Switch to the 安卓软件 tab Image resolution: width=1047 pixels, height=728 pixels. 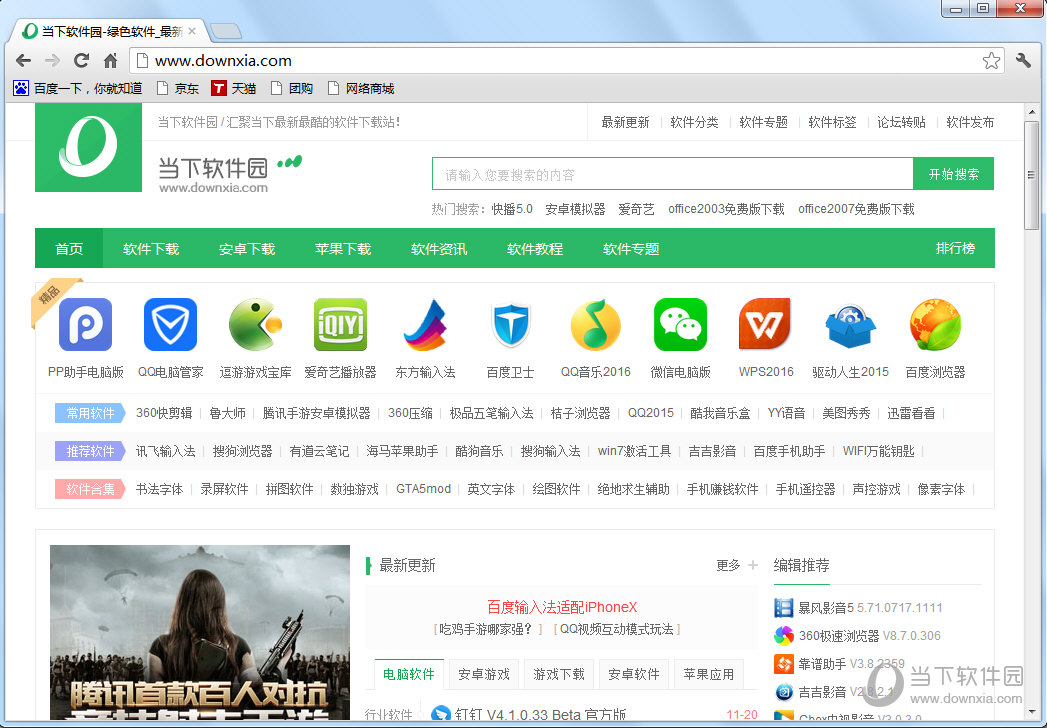click(x=634, y=675)
